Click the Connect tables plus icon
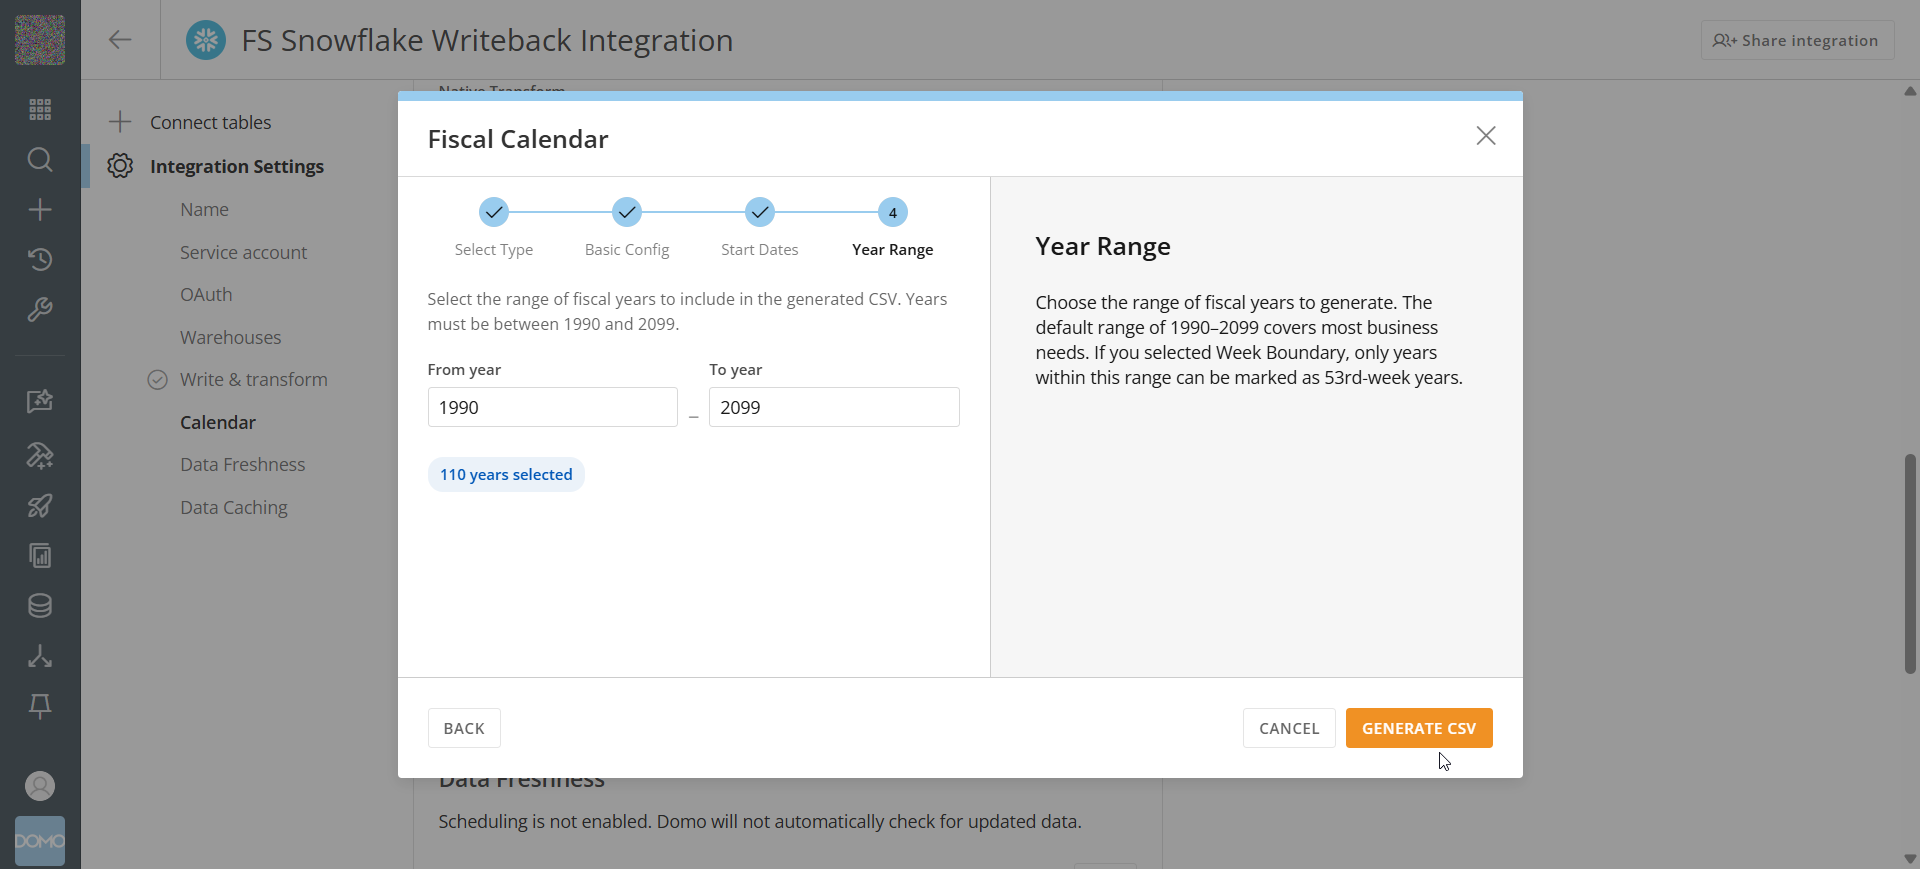Image resolution: width=1920 pixels, height=869 pixels. coord(120,122)
